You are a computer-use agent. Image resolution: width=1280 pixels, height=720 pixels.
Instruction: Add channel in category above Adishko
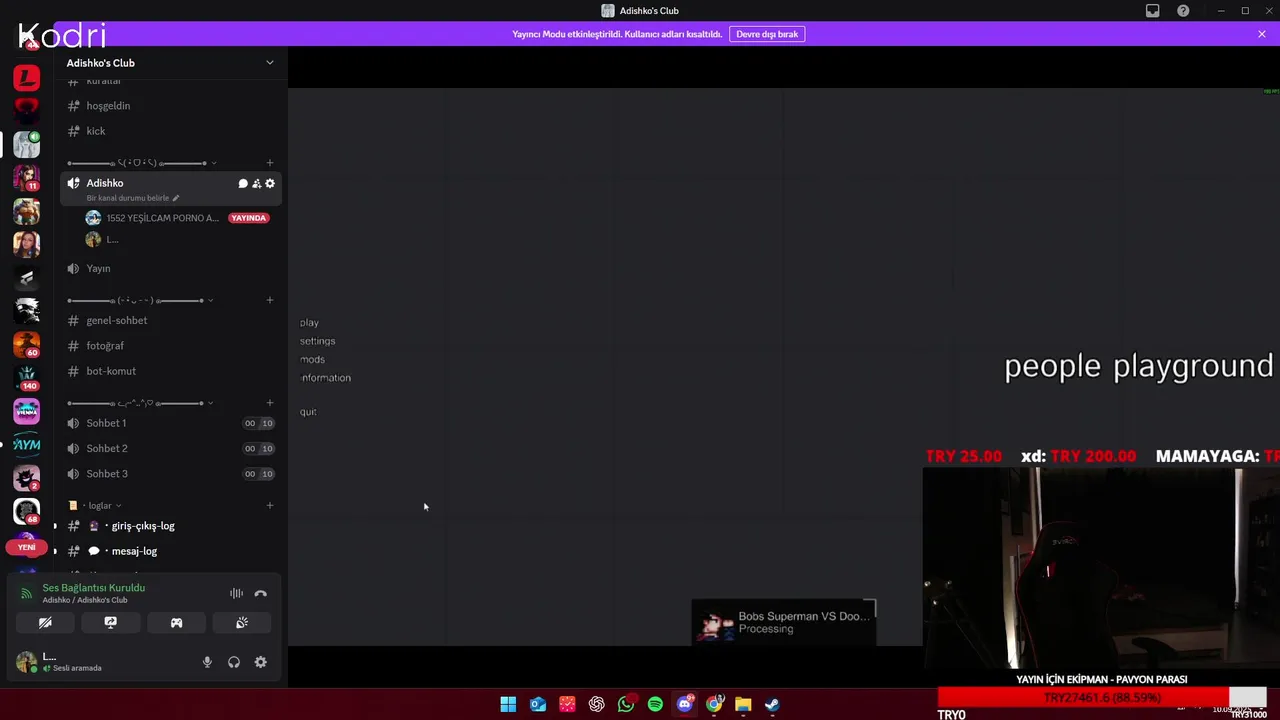[x=270, y=163]
